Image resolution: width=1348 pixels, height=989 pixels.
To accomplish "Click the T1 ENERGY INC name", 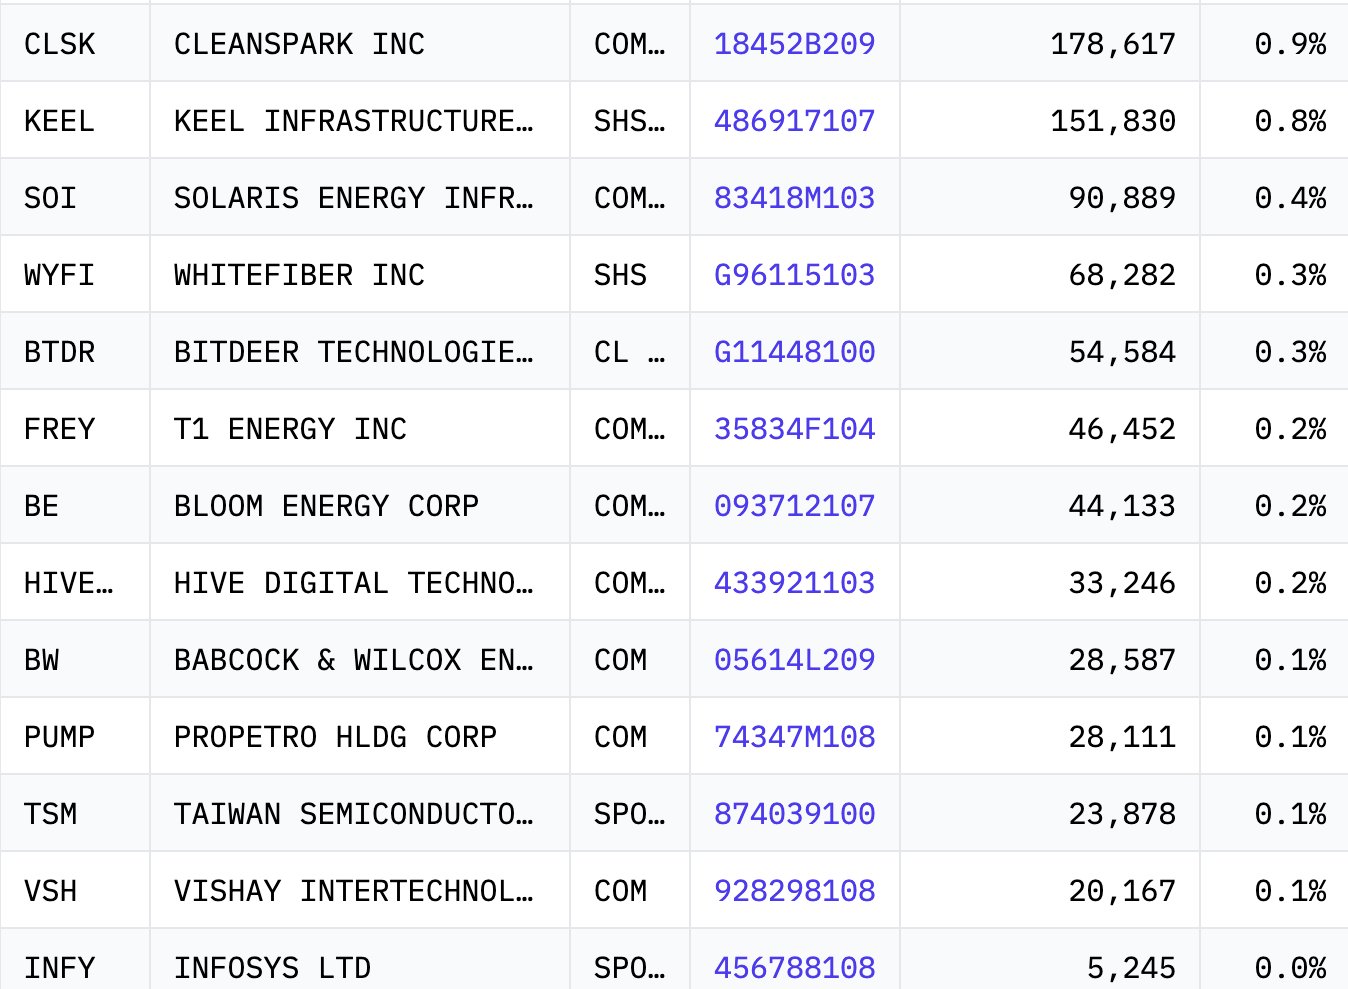I will click(x=291, y=429).
